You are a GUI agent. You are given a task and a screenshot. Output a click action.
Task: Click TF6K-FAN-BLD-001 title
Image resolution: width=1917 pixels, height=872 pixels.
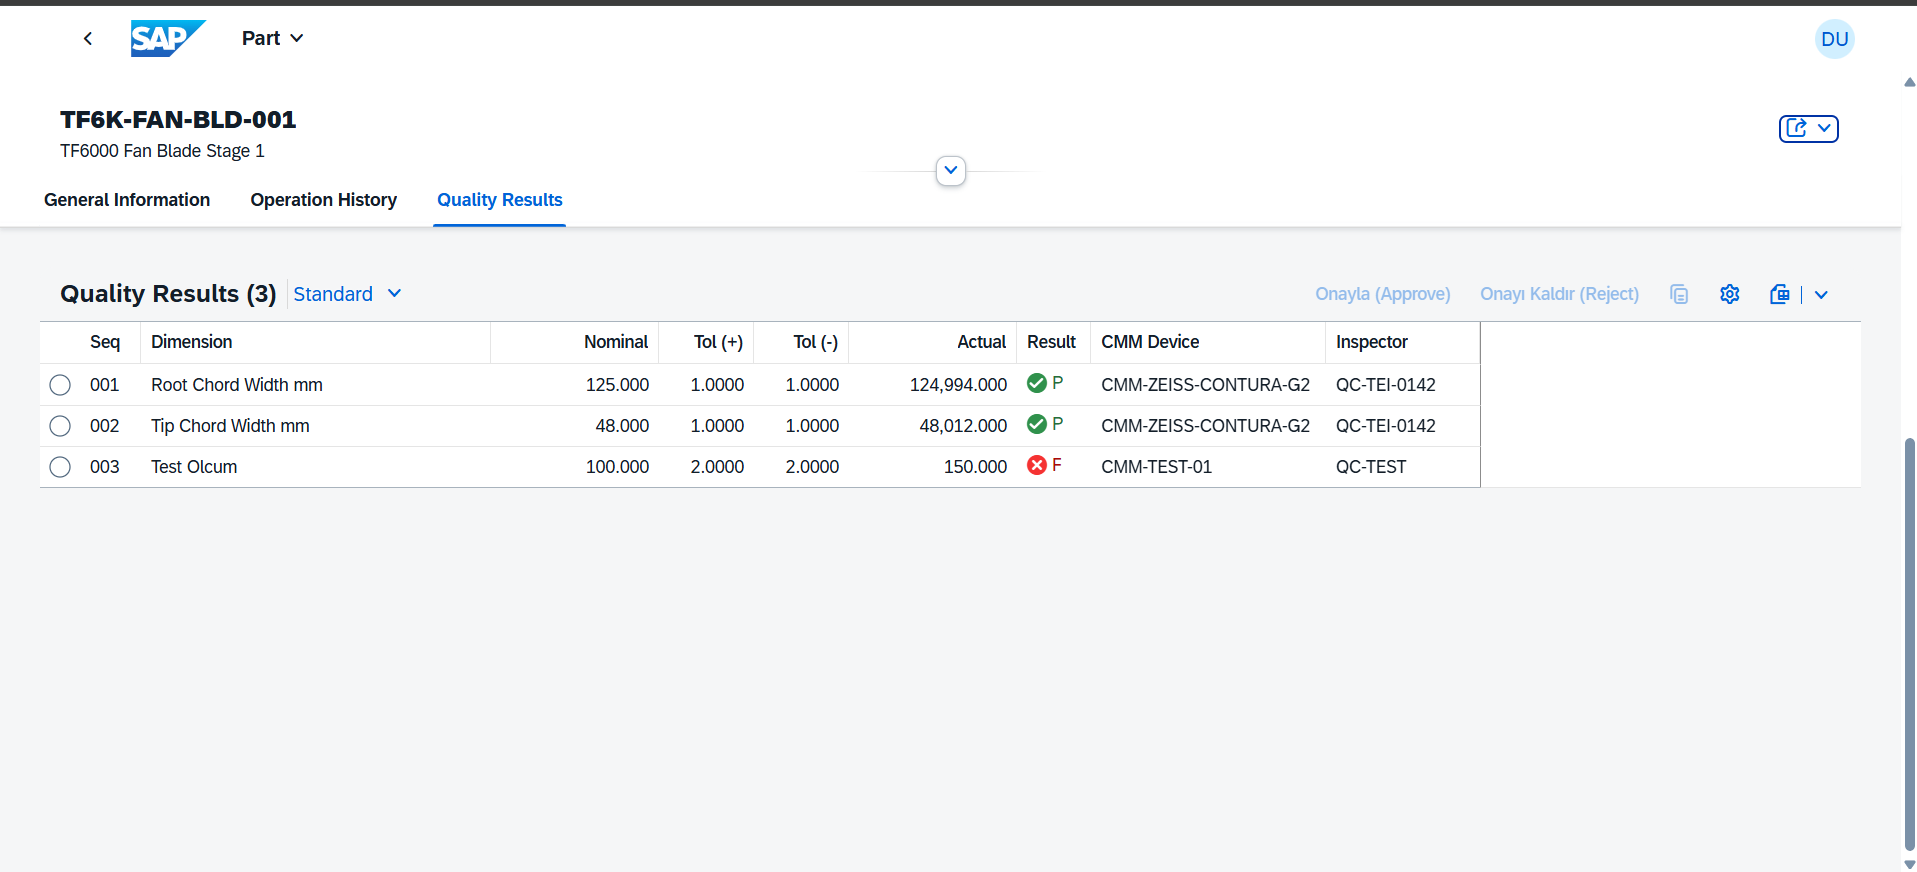pyautogui.click(x=178, y=120)
